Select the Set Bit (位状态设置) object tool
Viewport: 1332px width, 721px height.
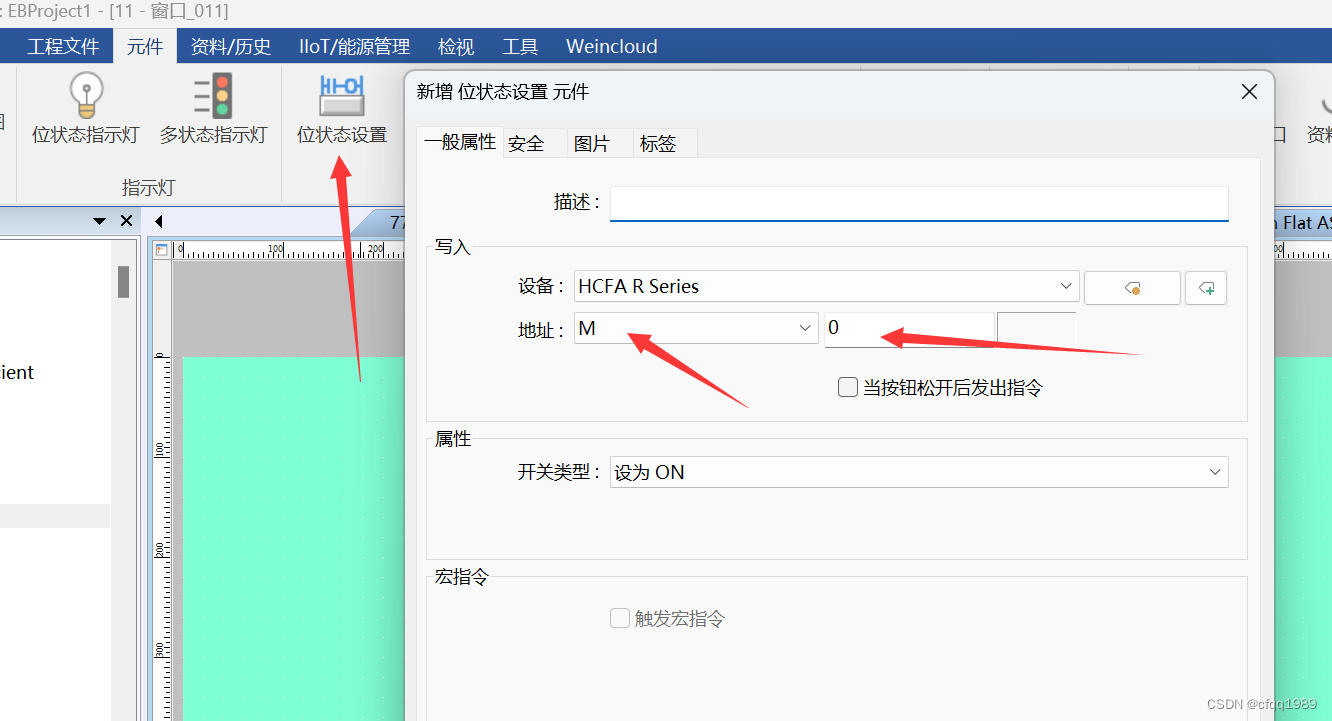tap(342, 110)
